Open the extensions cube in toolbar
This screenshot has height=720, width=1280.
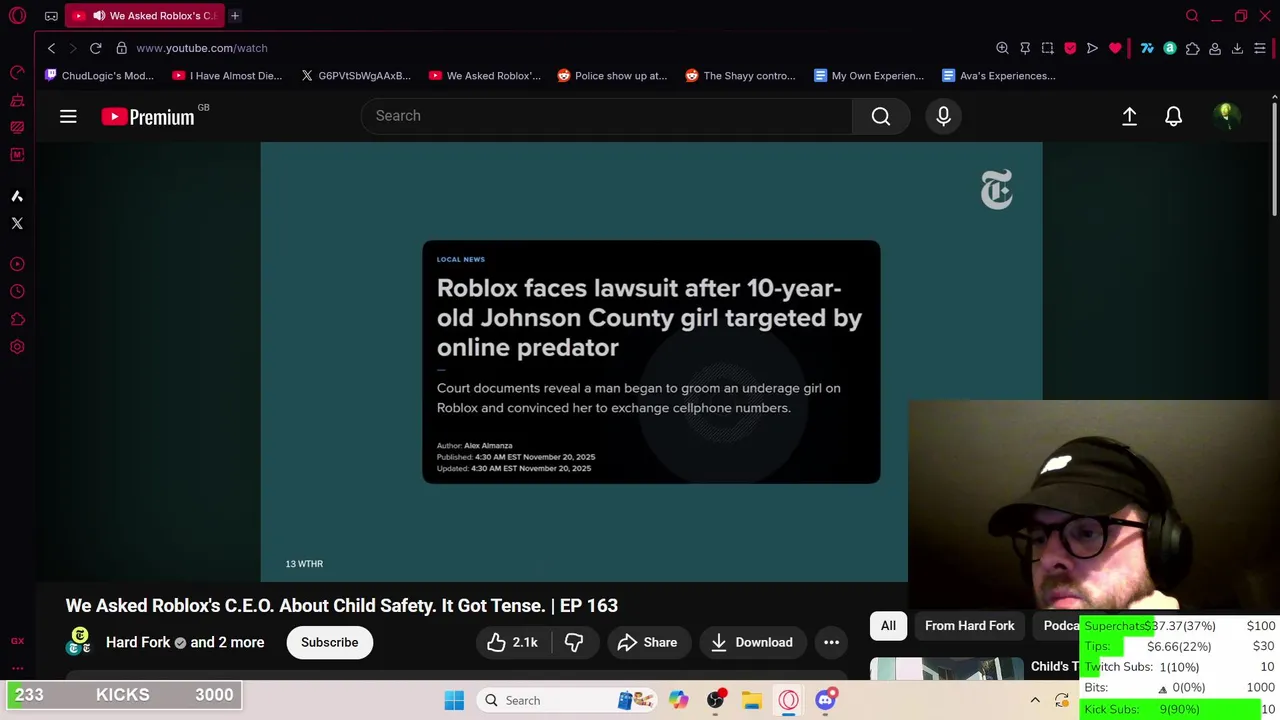click(1192, 48)
